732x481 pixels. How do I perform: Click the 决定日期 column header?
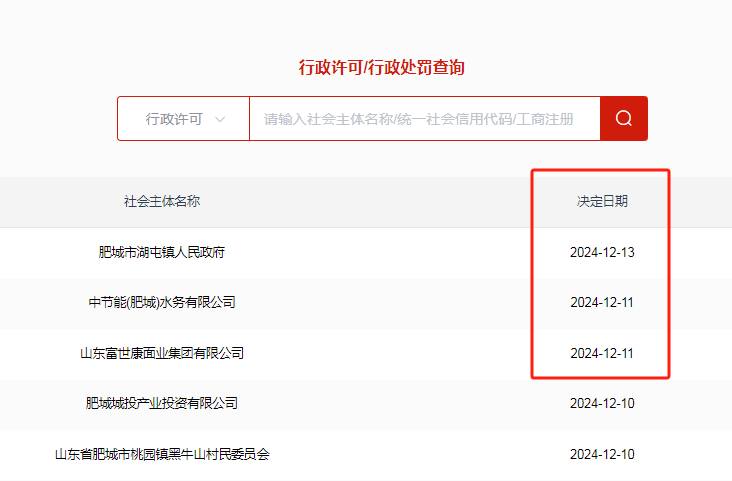click(602, 201)
